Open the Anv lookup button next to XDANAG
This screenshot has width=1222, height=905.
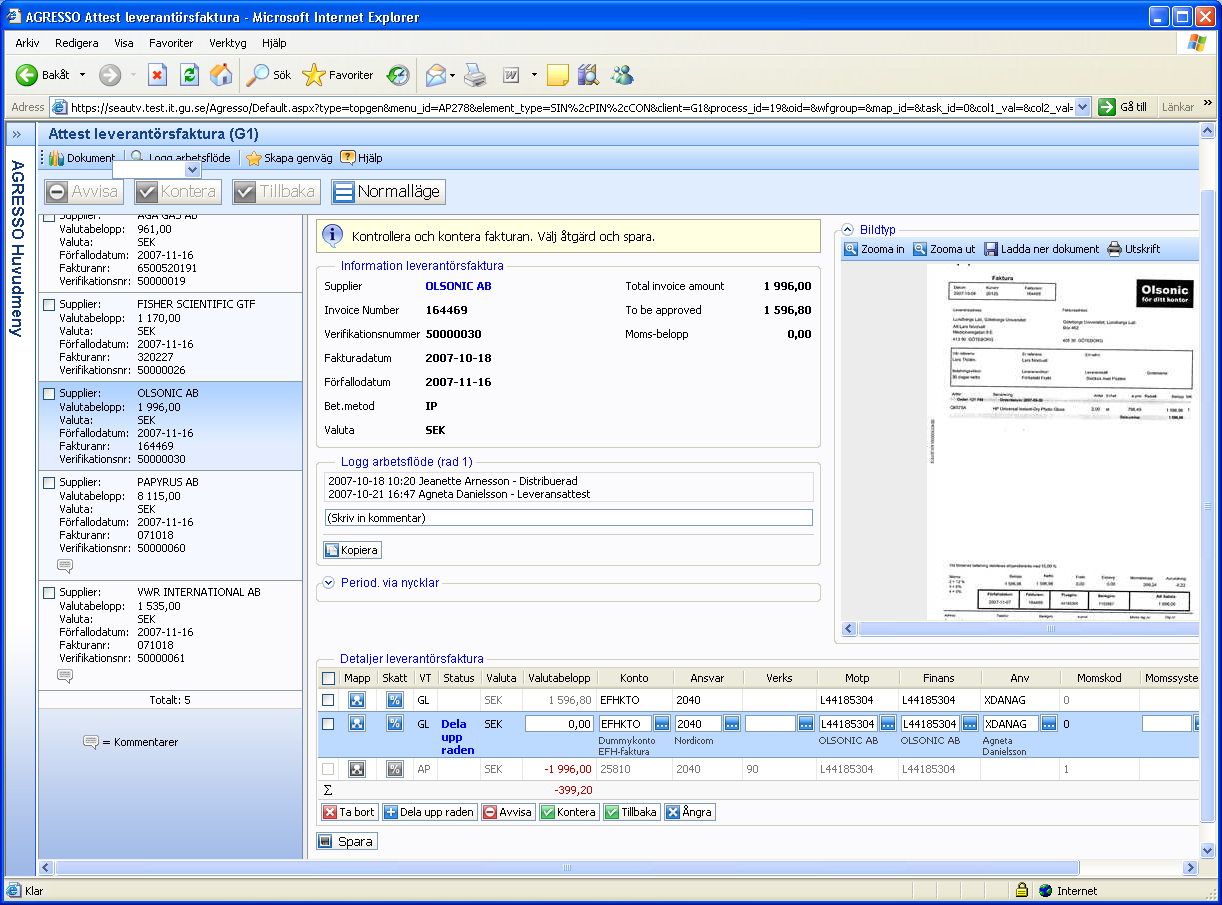pyautogui.click(x=1049, y=724)
